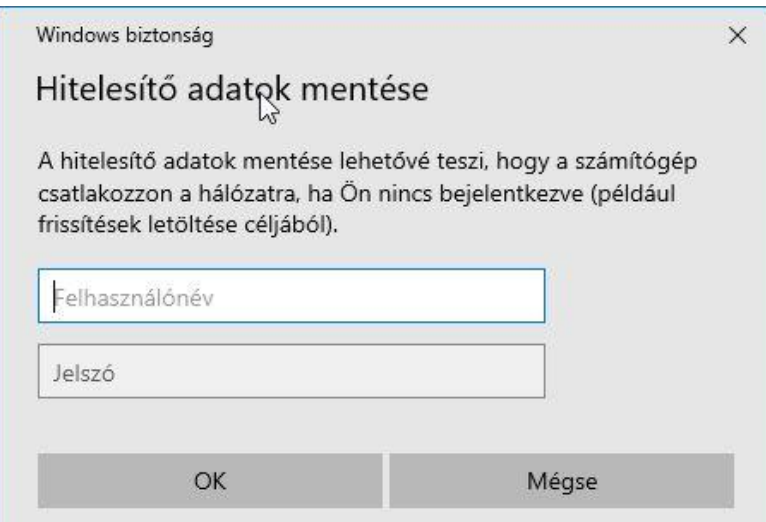Viewport: 766px width, 522px height.
Task: Click the Felhasználónév placeholder text
Action: pyautogui.click(x=133, y=297)
